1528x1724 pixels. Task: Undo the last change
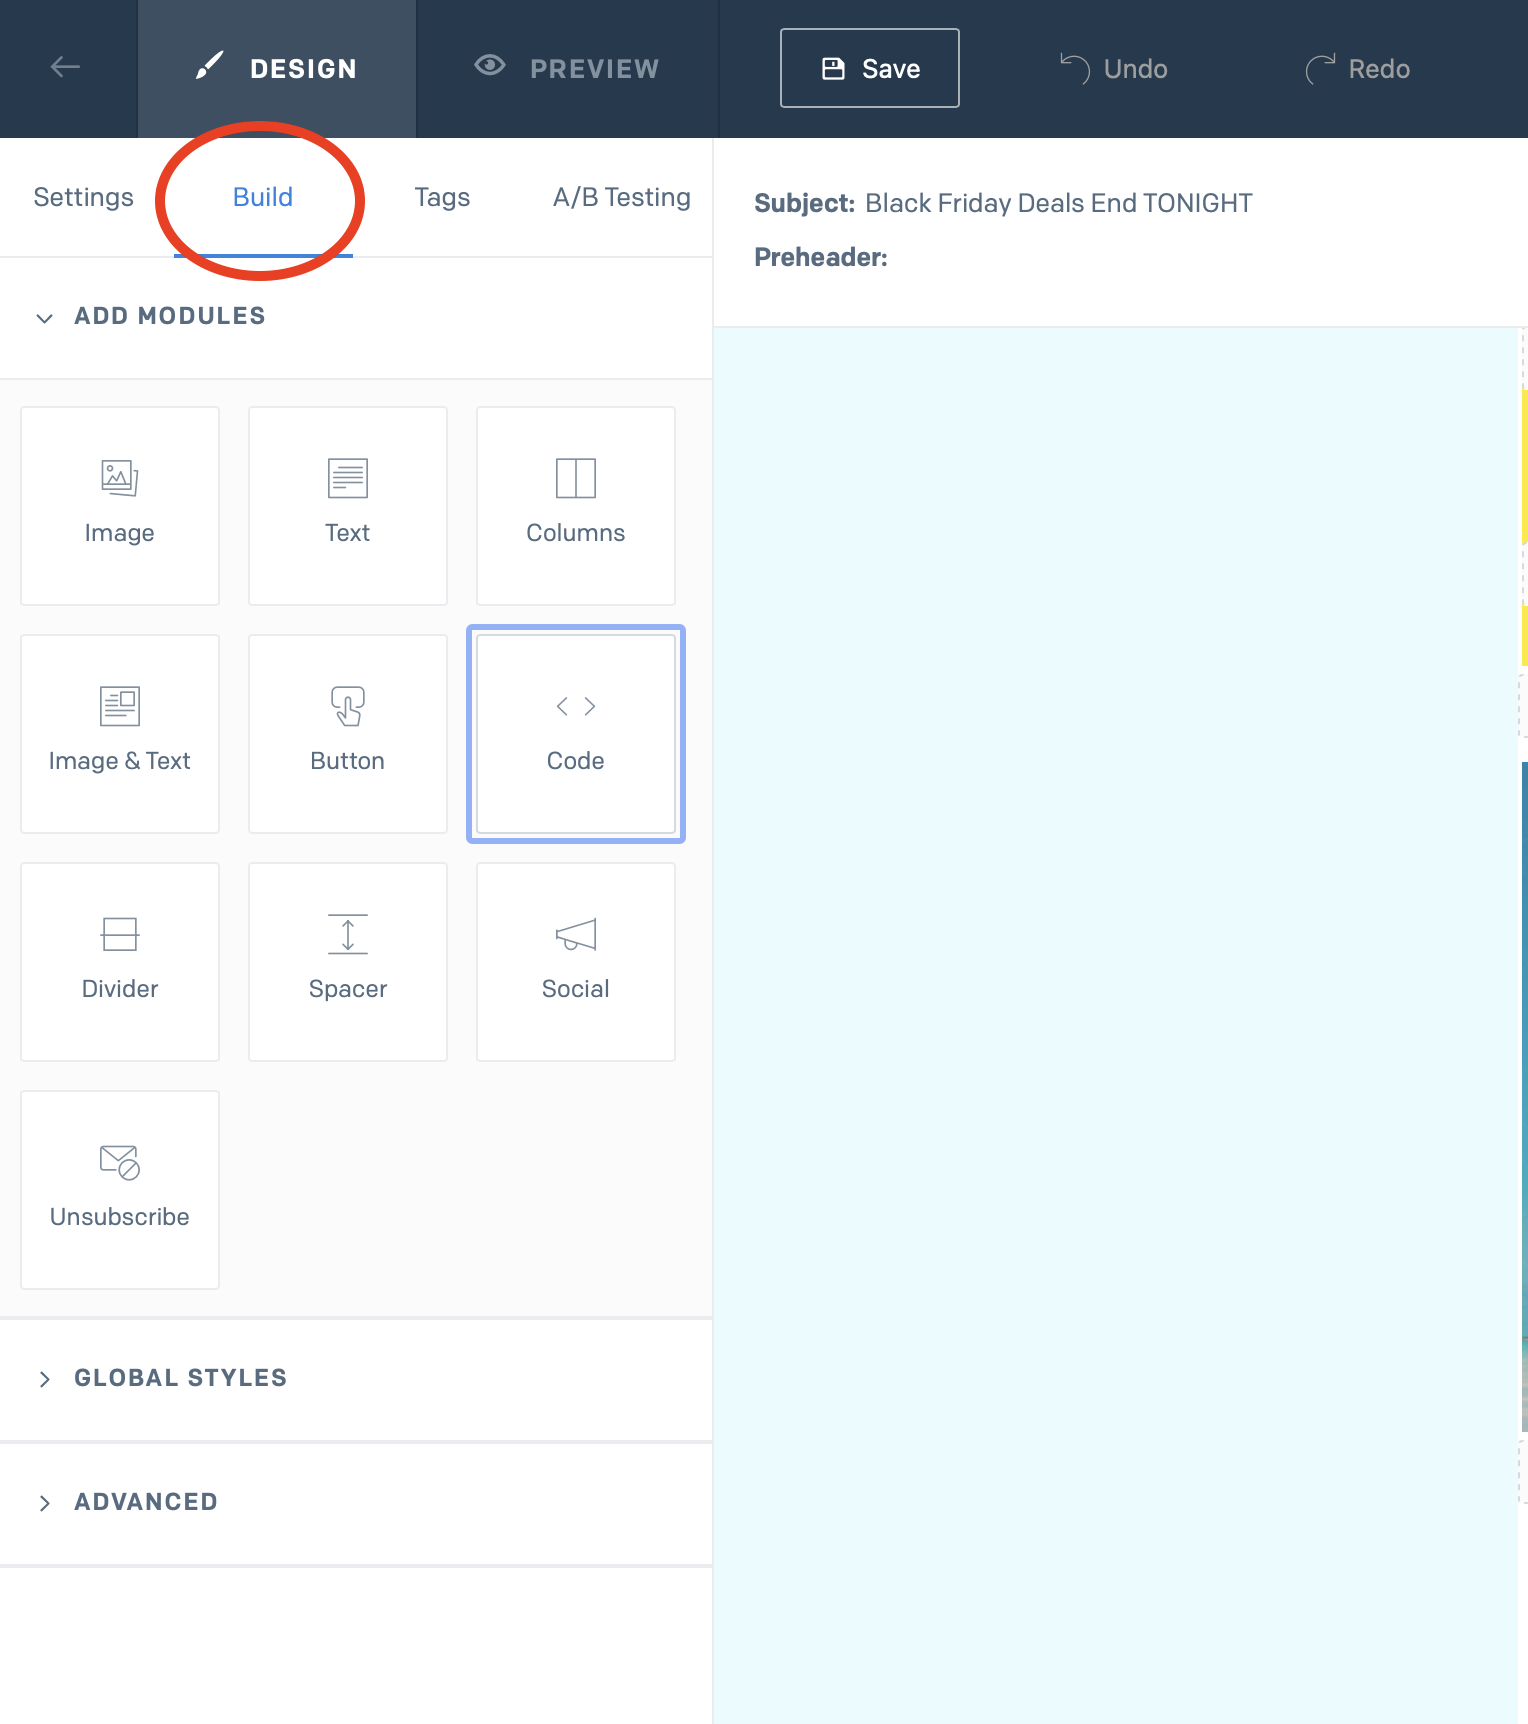click(x=1114, y=69)
